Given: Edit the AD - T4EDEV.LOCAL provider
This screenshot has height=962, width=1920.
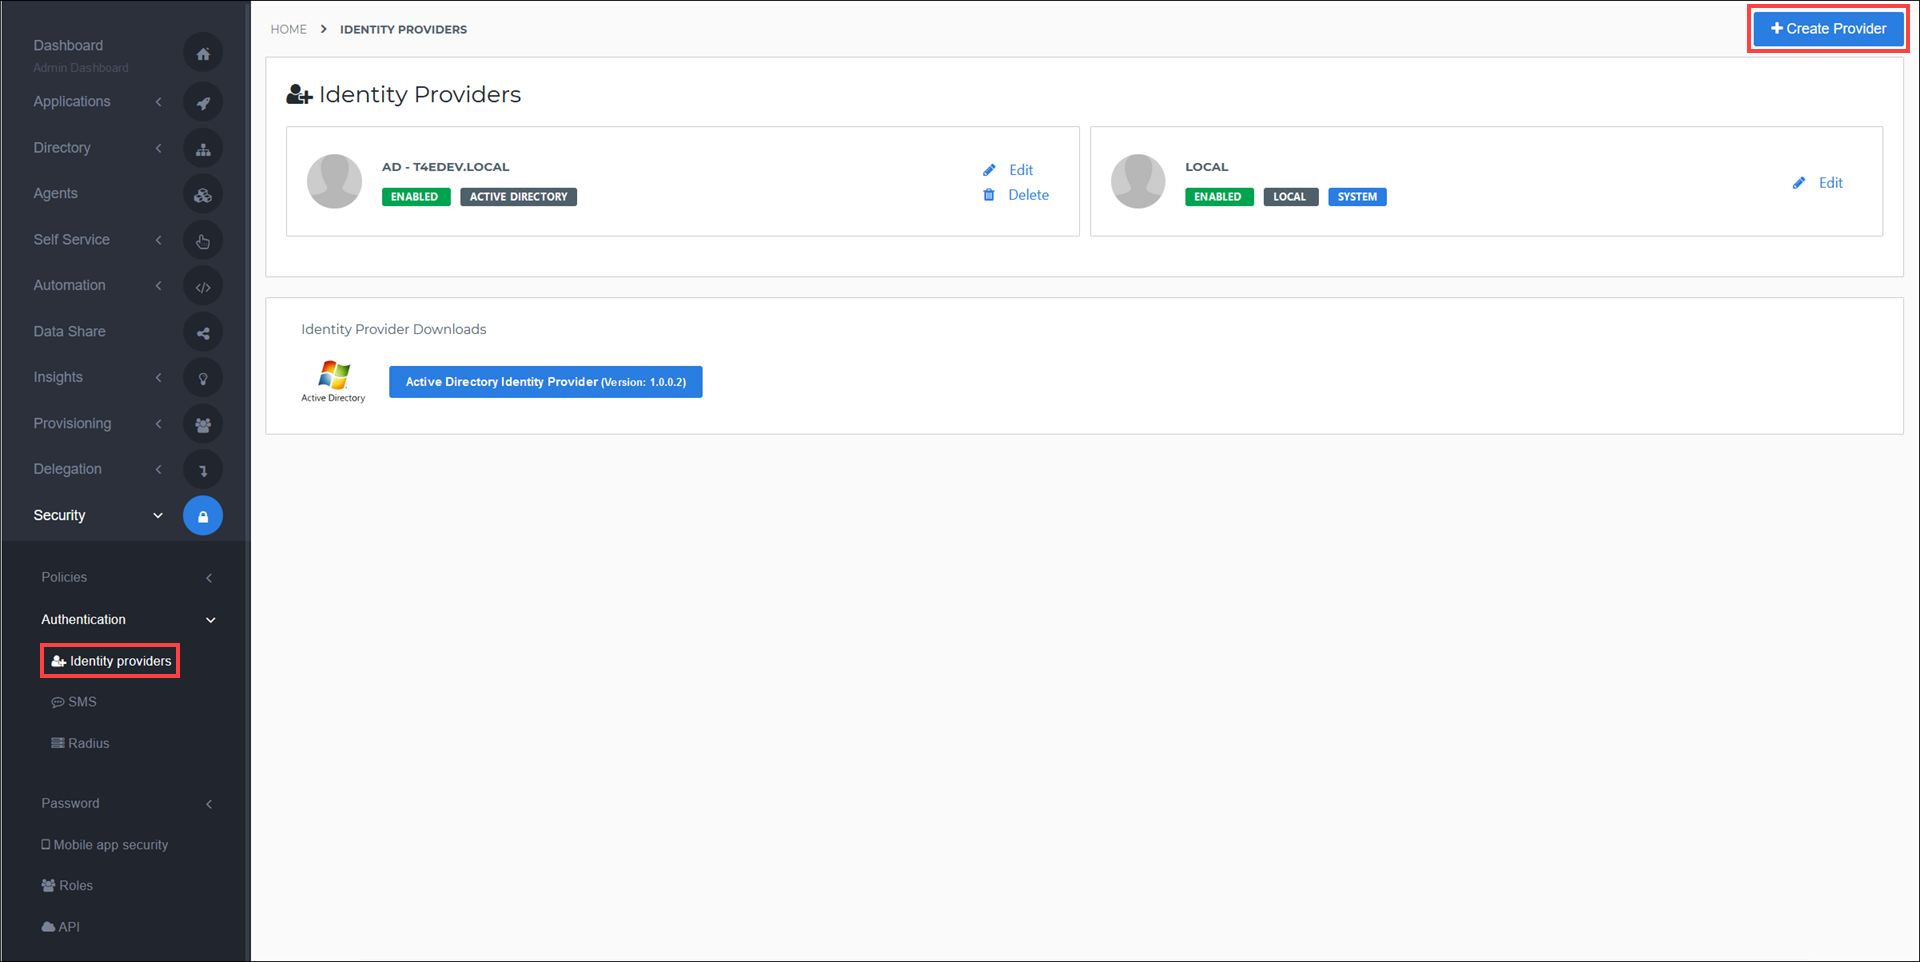Looking at the screenshot, I should coord(1021,170).
